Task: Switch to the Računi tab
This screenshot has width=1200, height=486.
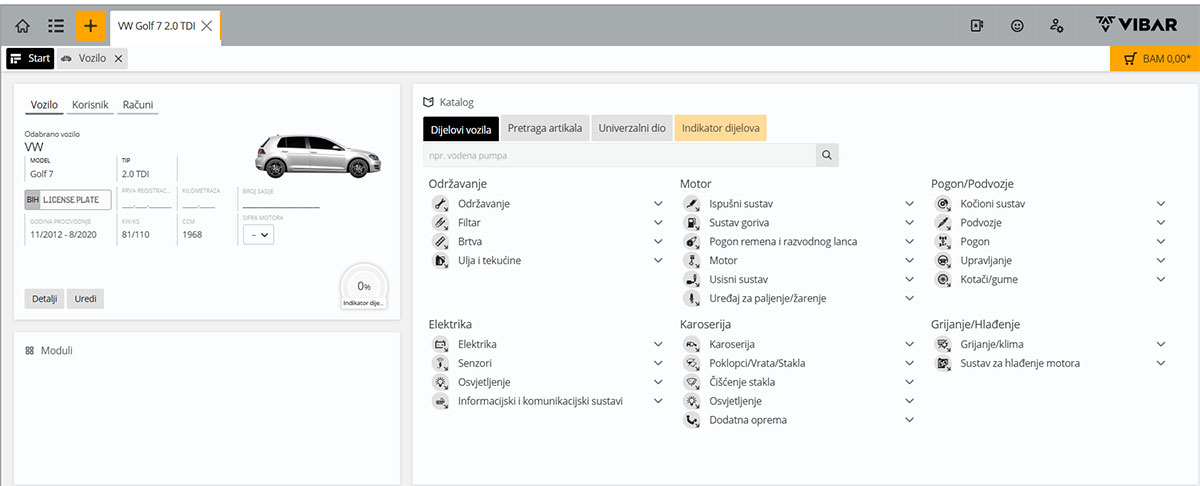Action: 138,105
